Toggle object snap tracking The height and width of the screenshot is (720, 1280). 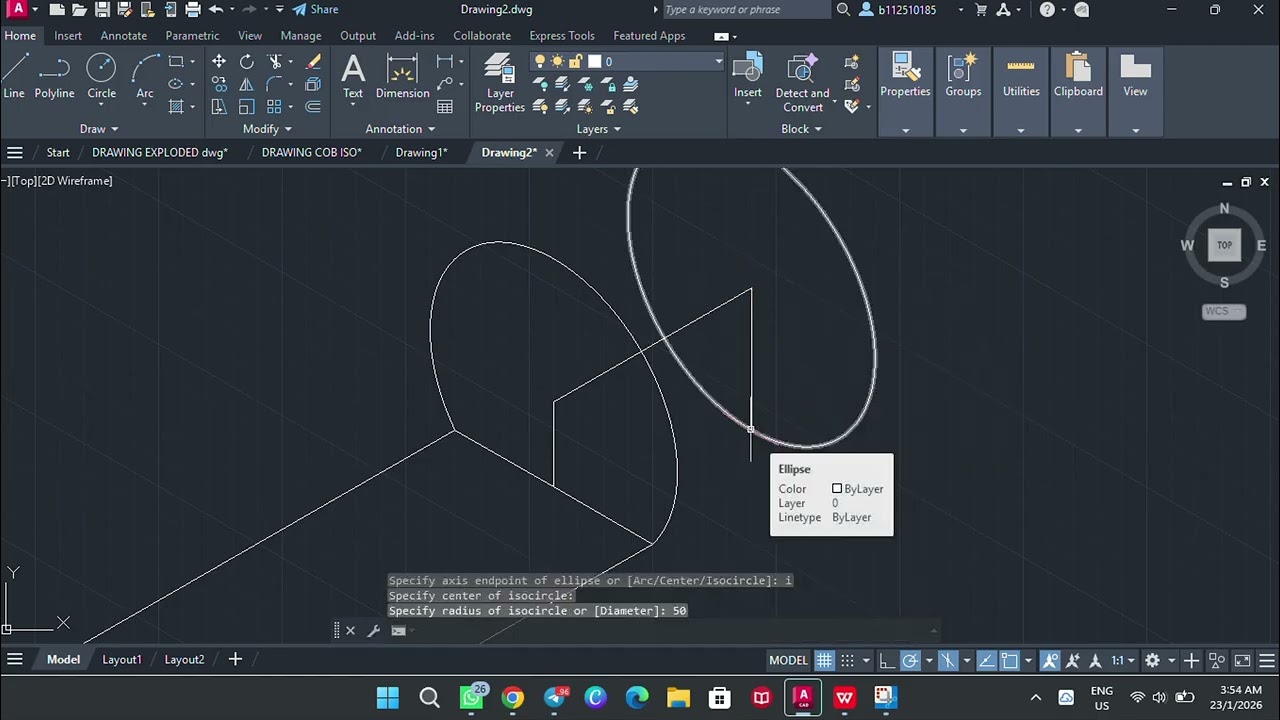point(986,660)
